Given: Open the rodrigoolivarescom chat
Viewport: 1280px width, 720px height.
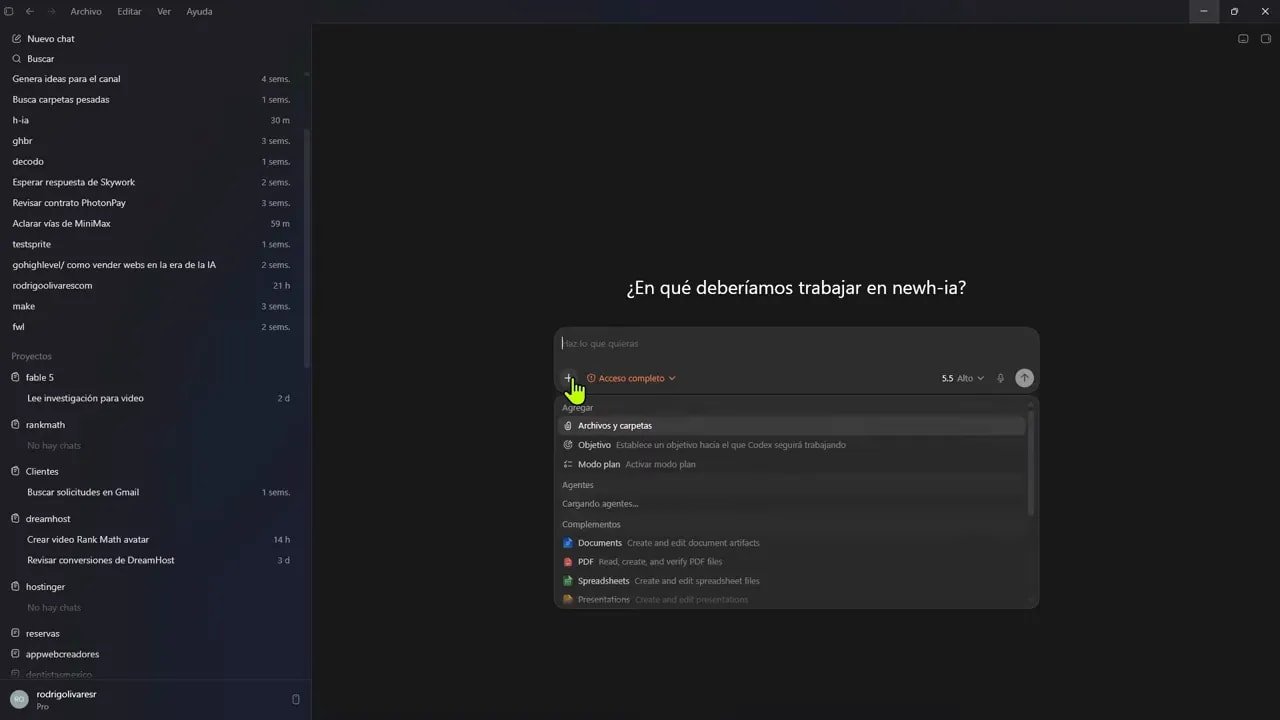Looking at the screenshot, I should tap(152, 285).
